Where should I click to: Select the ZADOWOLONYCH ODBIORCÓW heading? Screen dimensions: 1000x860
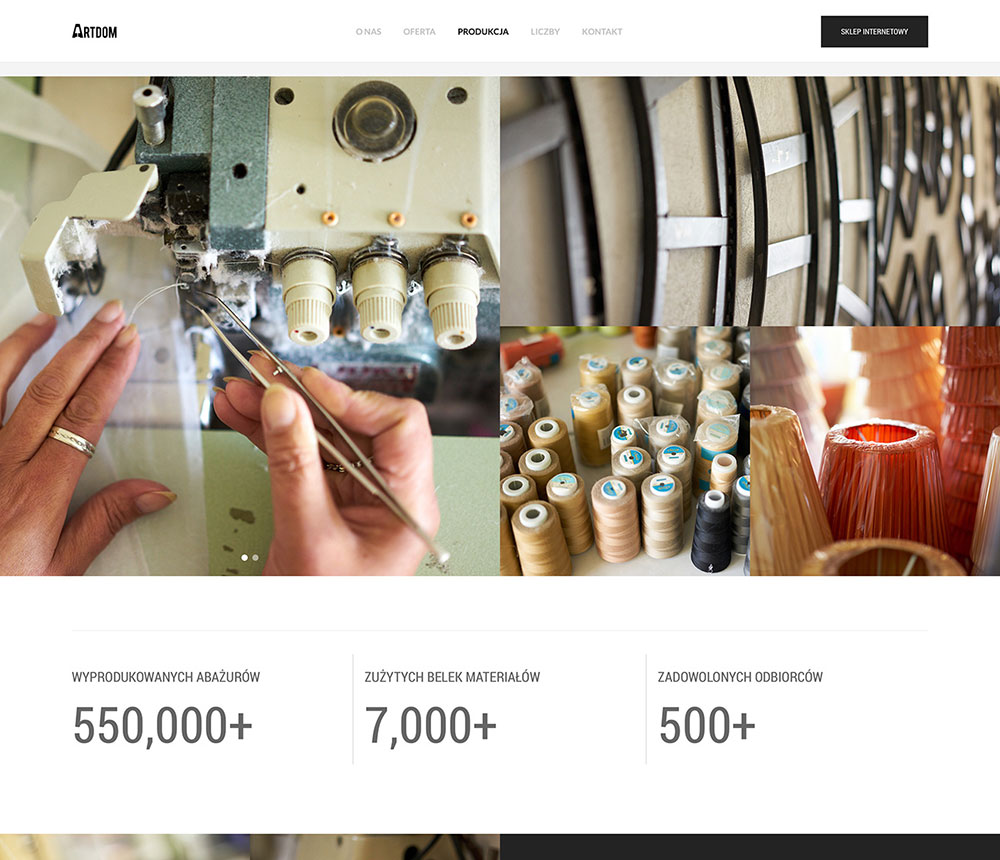click(x=740, y=677)
